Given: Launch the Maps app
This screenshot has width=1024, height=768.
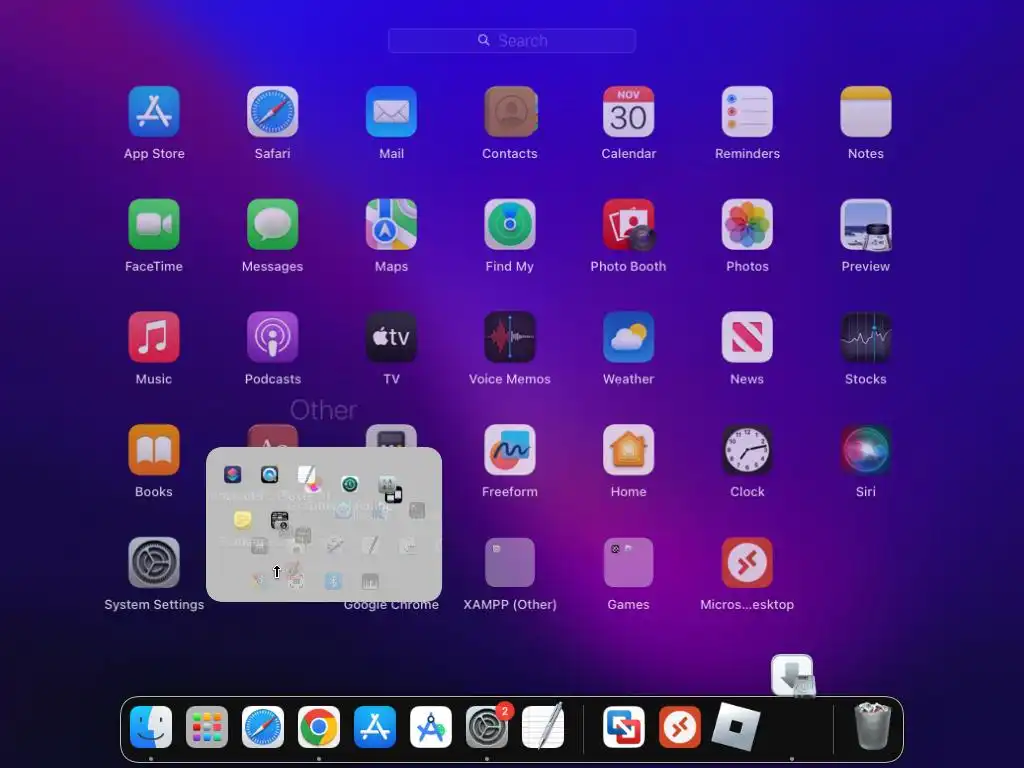Looking at the screenshot, I should tap(391, 225).
